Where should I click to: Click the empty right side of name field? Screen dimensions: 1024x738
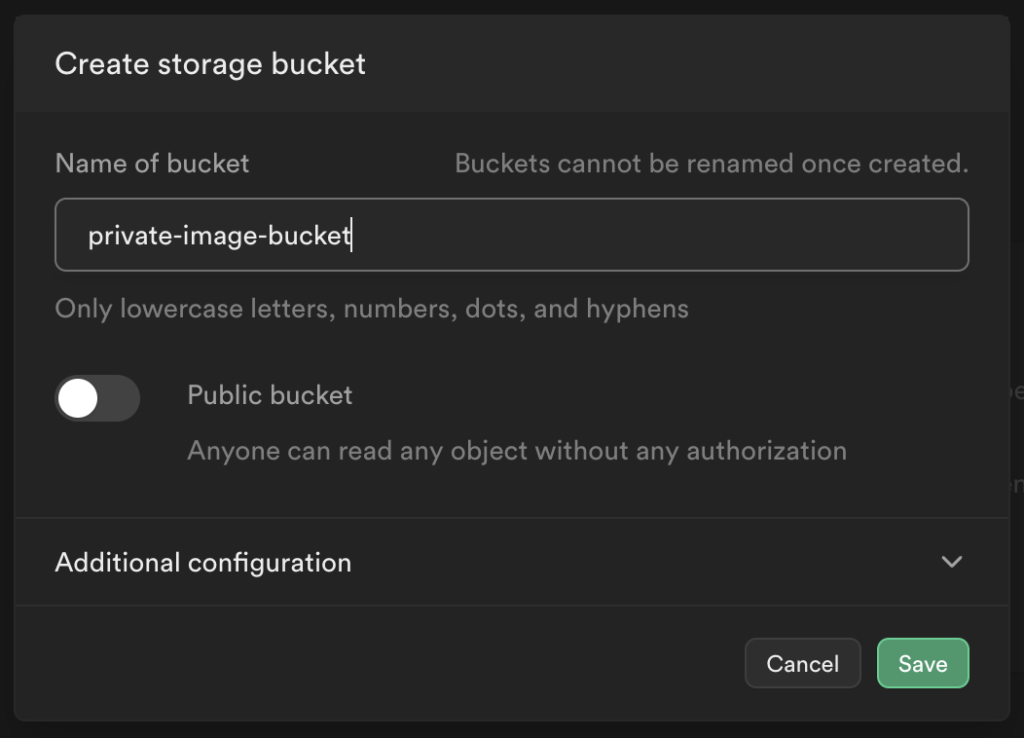pos(700,235)
